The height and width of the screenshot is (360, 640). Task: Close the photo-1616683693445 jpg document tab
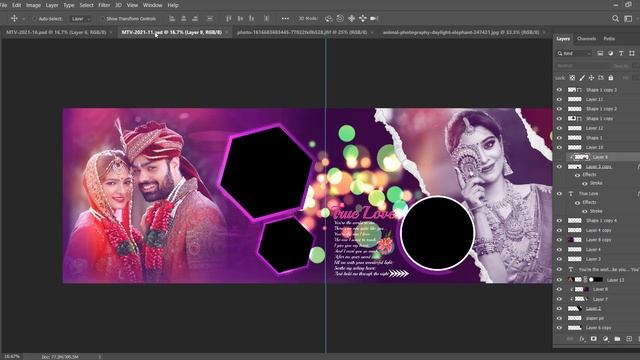coord(372,32)
